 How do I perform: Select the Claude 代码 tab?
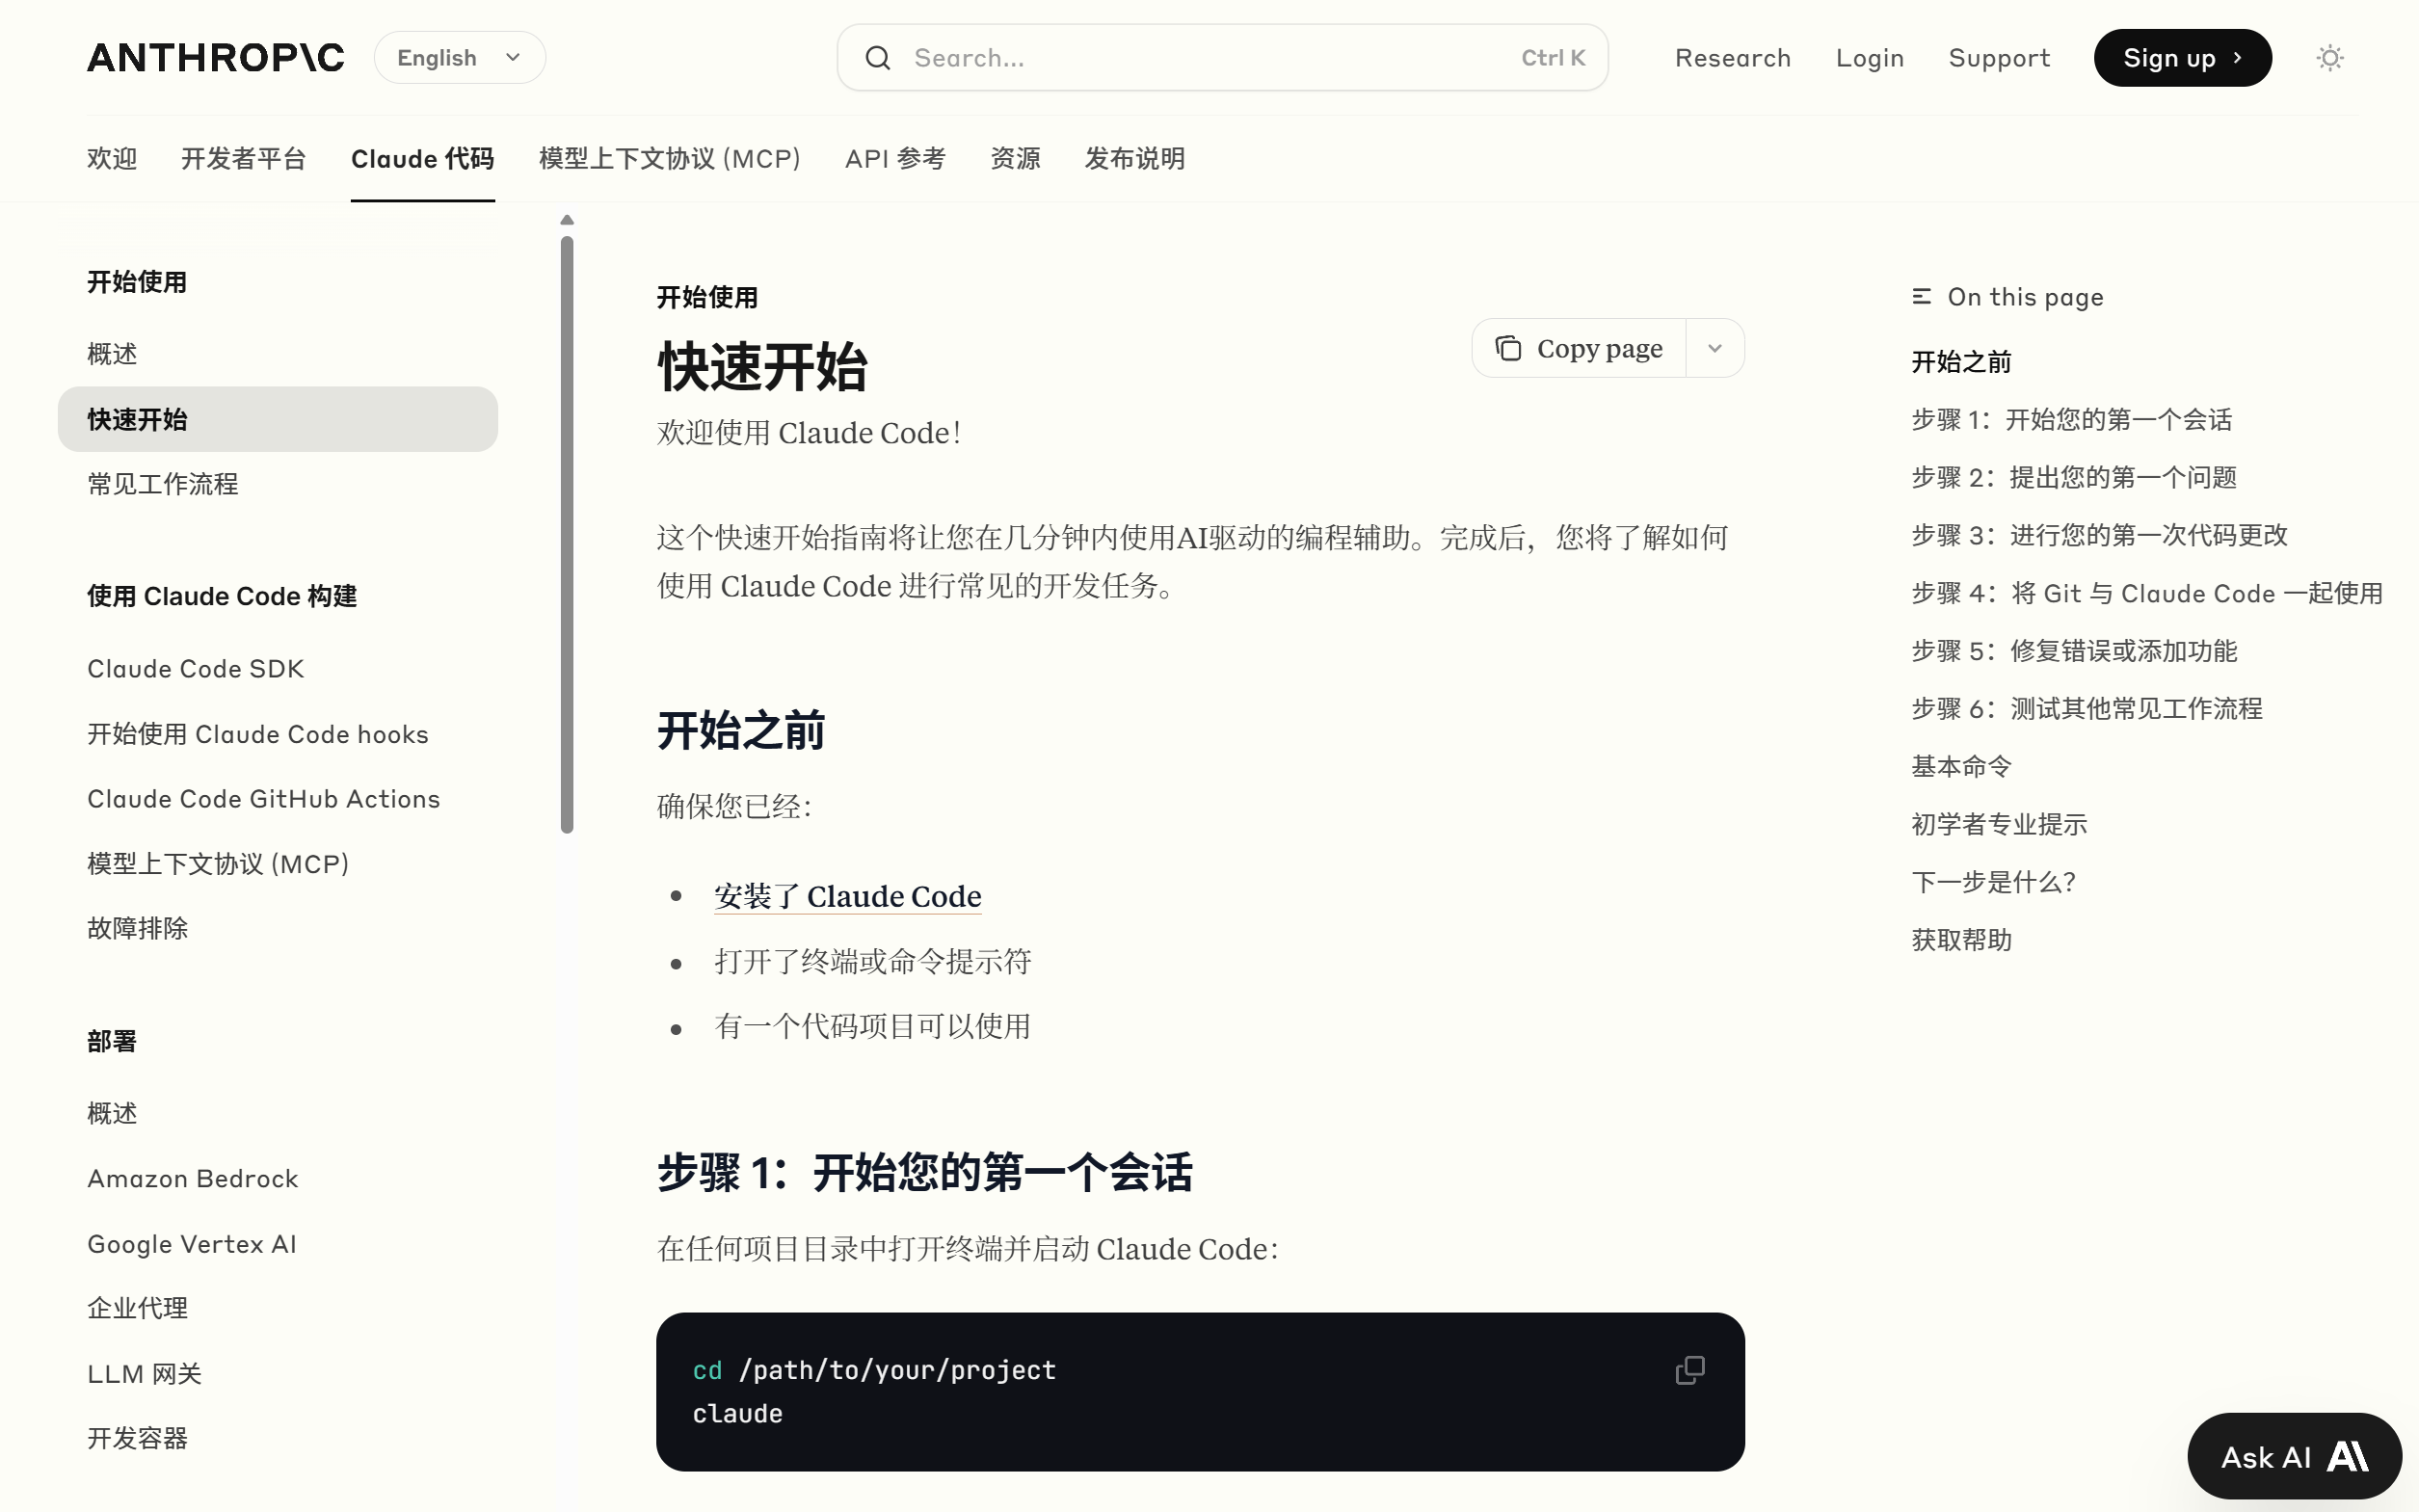click(422, 159)
